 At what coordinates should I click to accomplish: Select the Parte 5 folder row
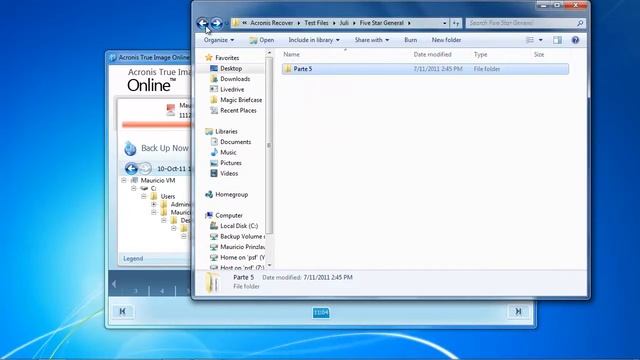pos(425,69)
